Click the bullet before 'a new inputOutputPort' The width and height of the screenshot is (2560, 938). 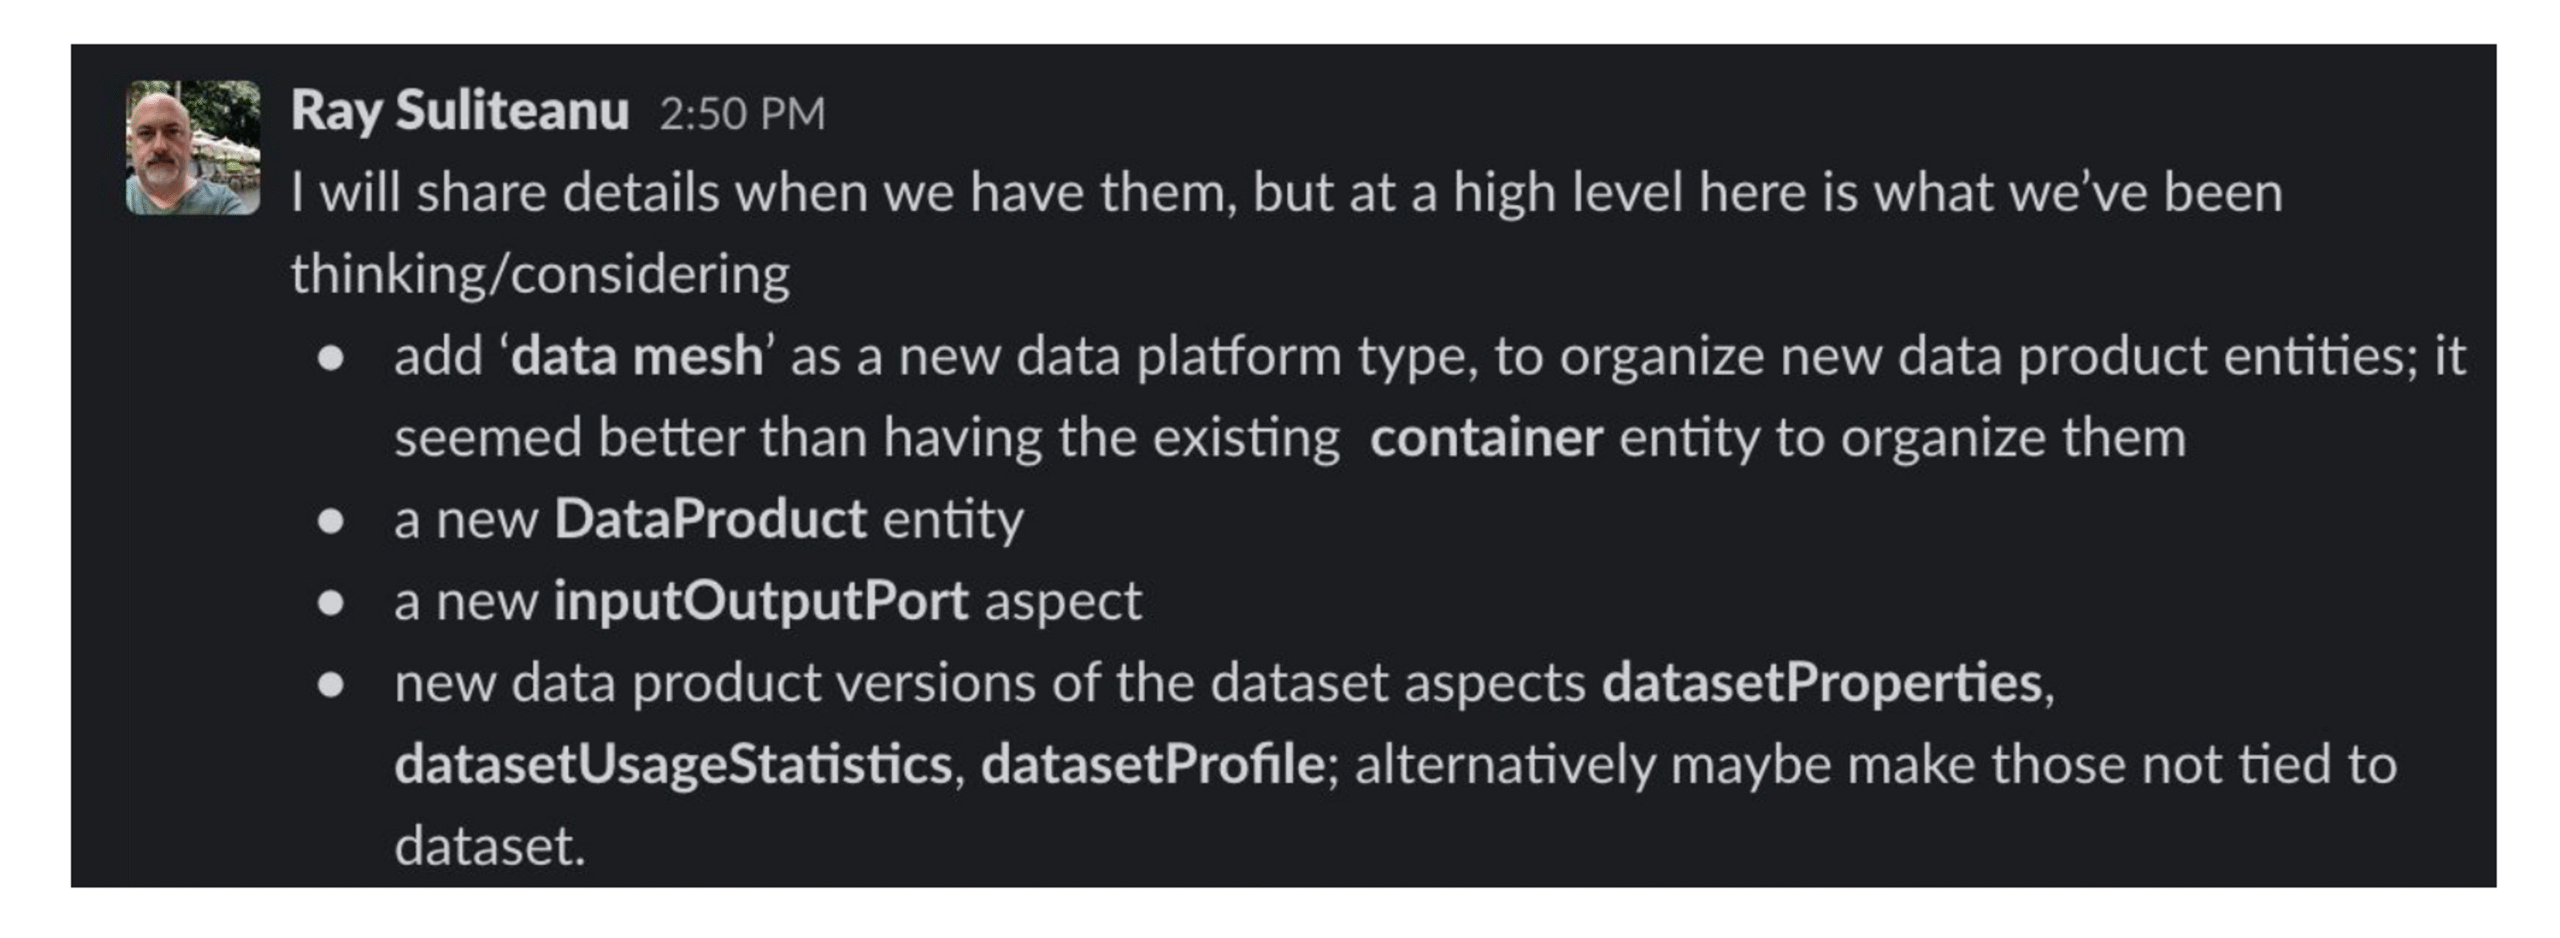click(331, 604)
